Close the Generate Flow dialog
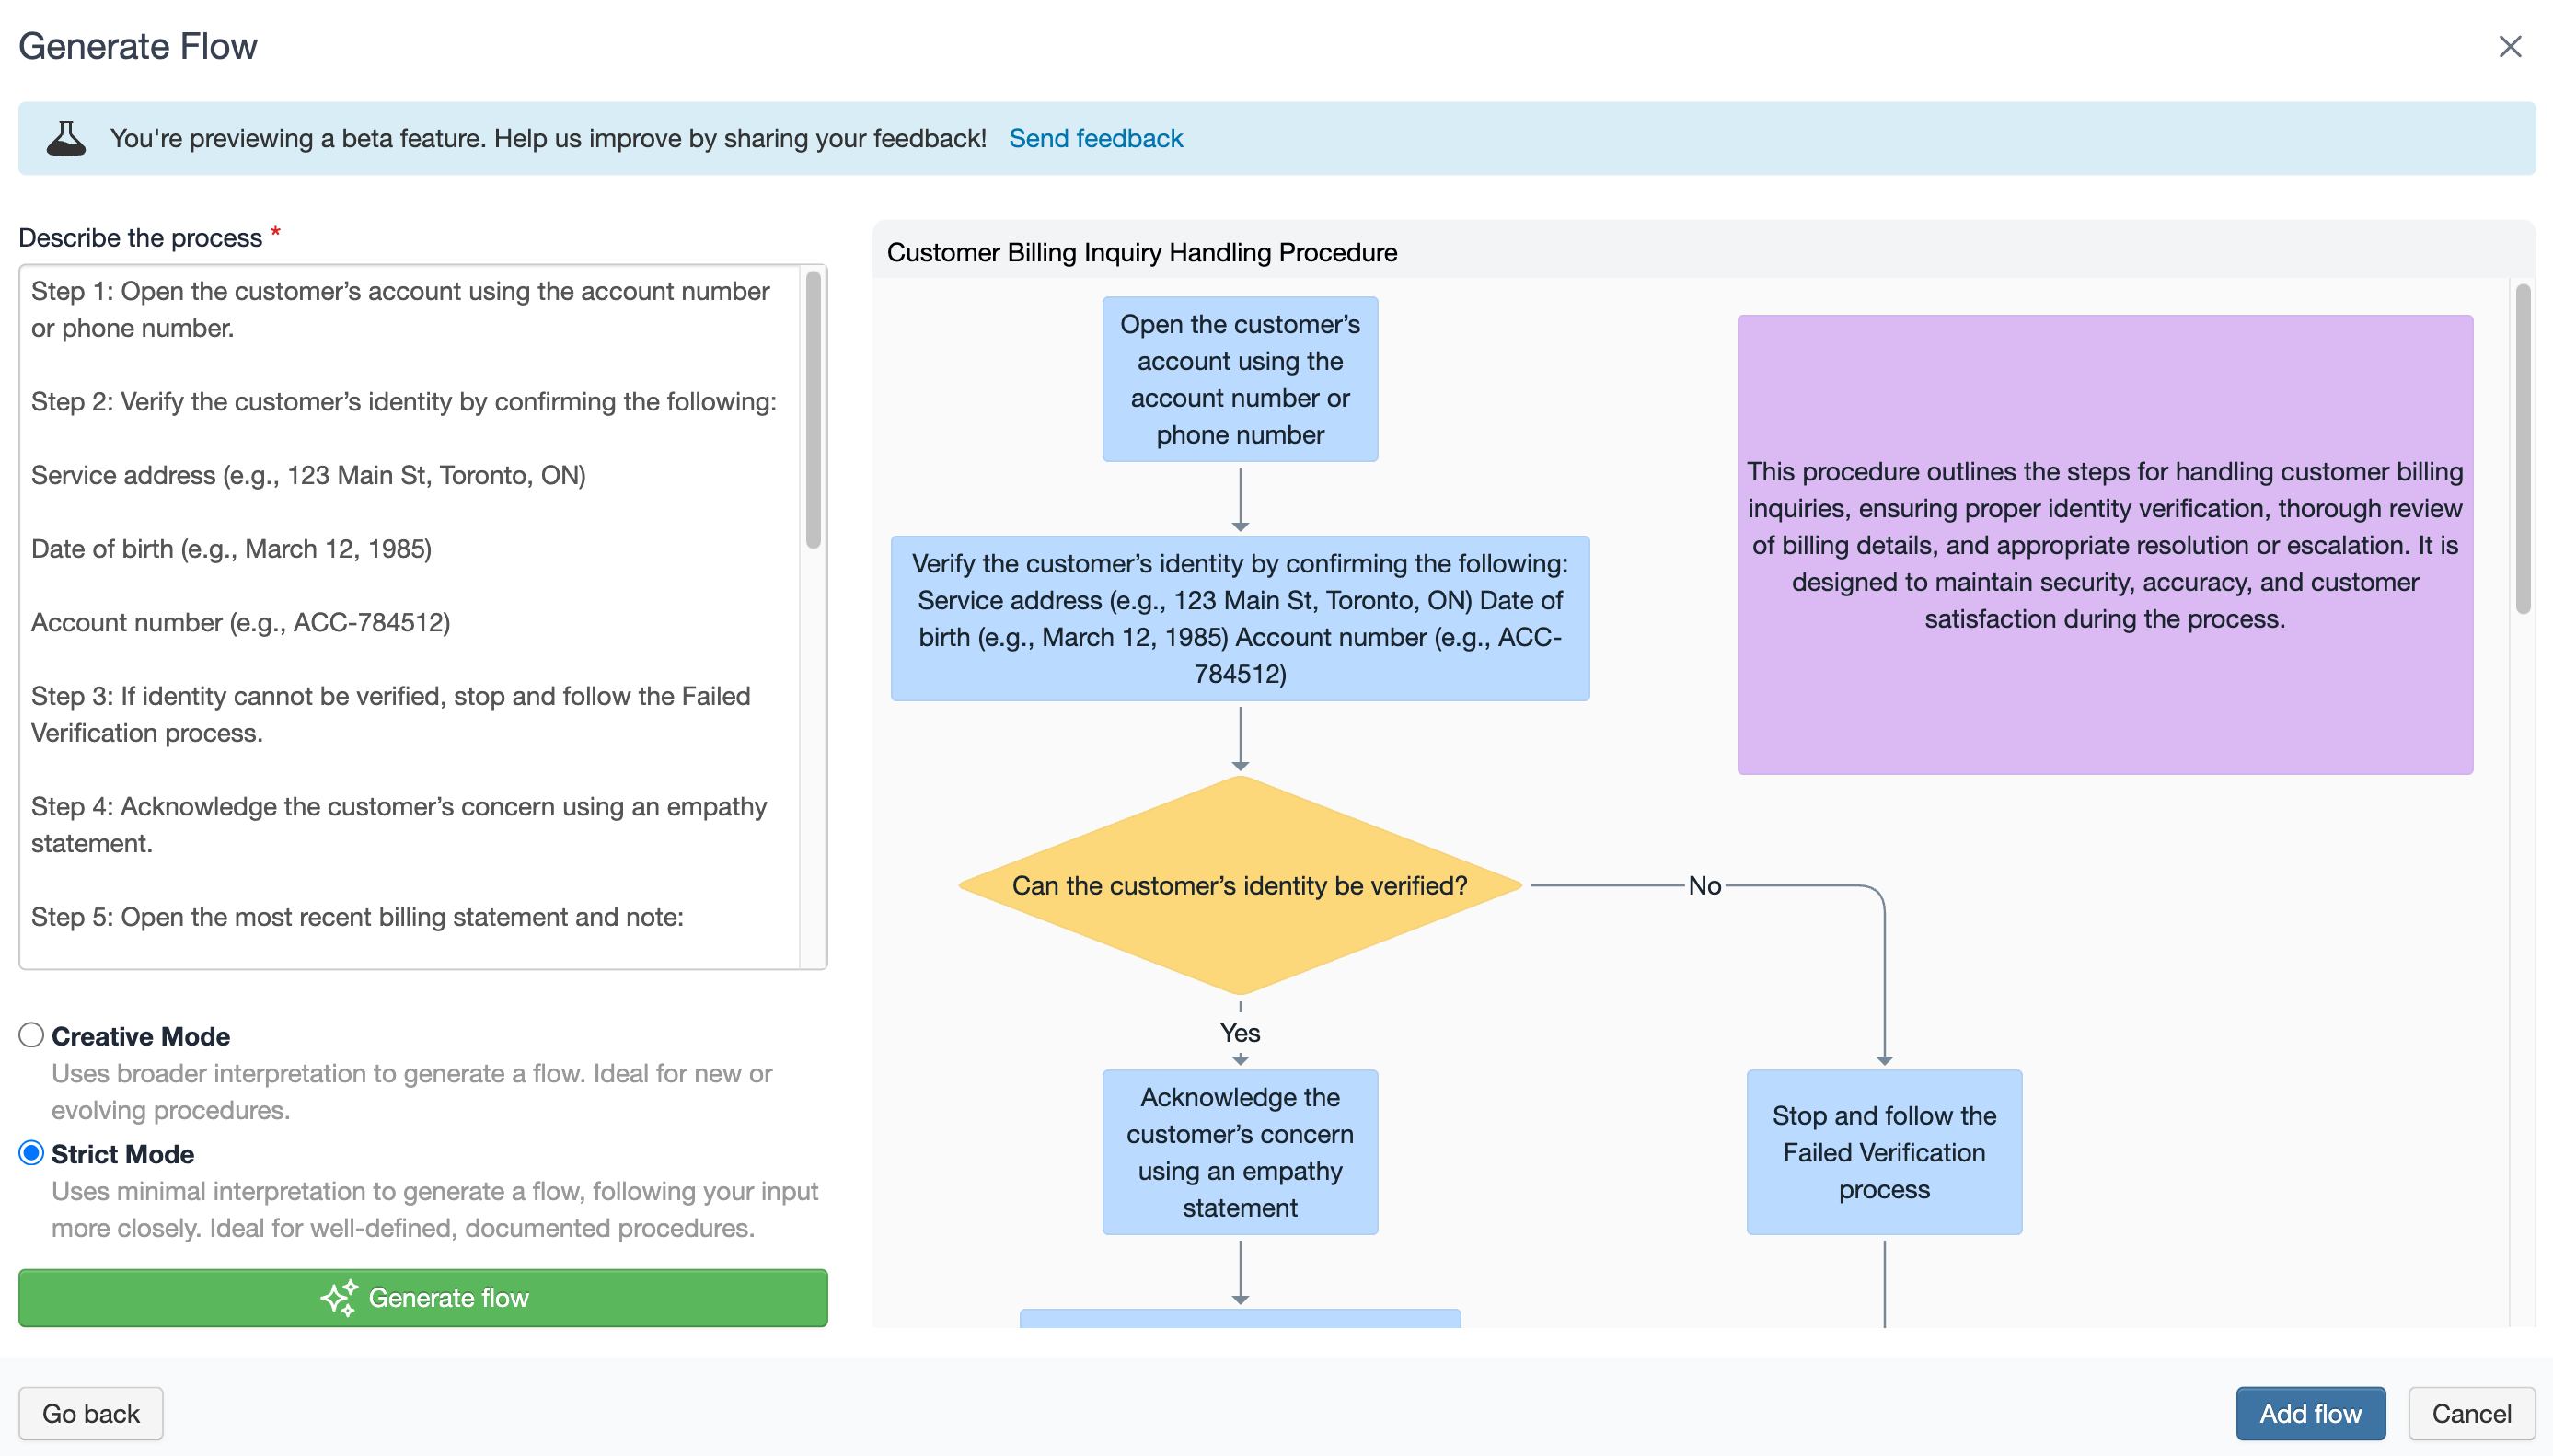 (2509, 46)
